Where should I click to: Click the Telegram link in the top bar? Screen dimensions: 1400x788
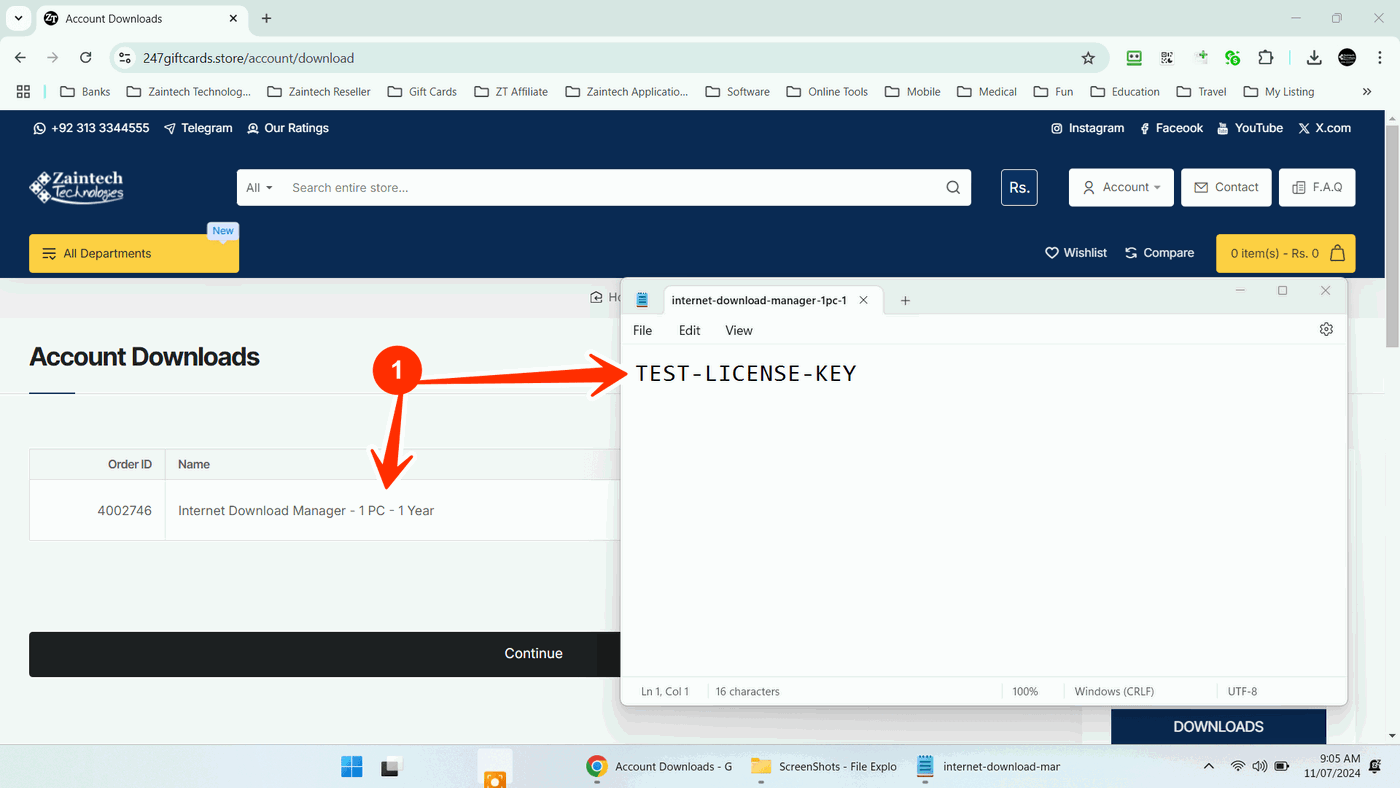coord(198,128)
